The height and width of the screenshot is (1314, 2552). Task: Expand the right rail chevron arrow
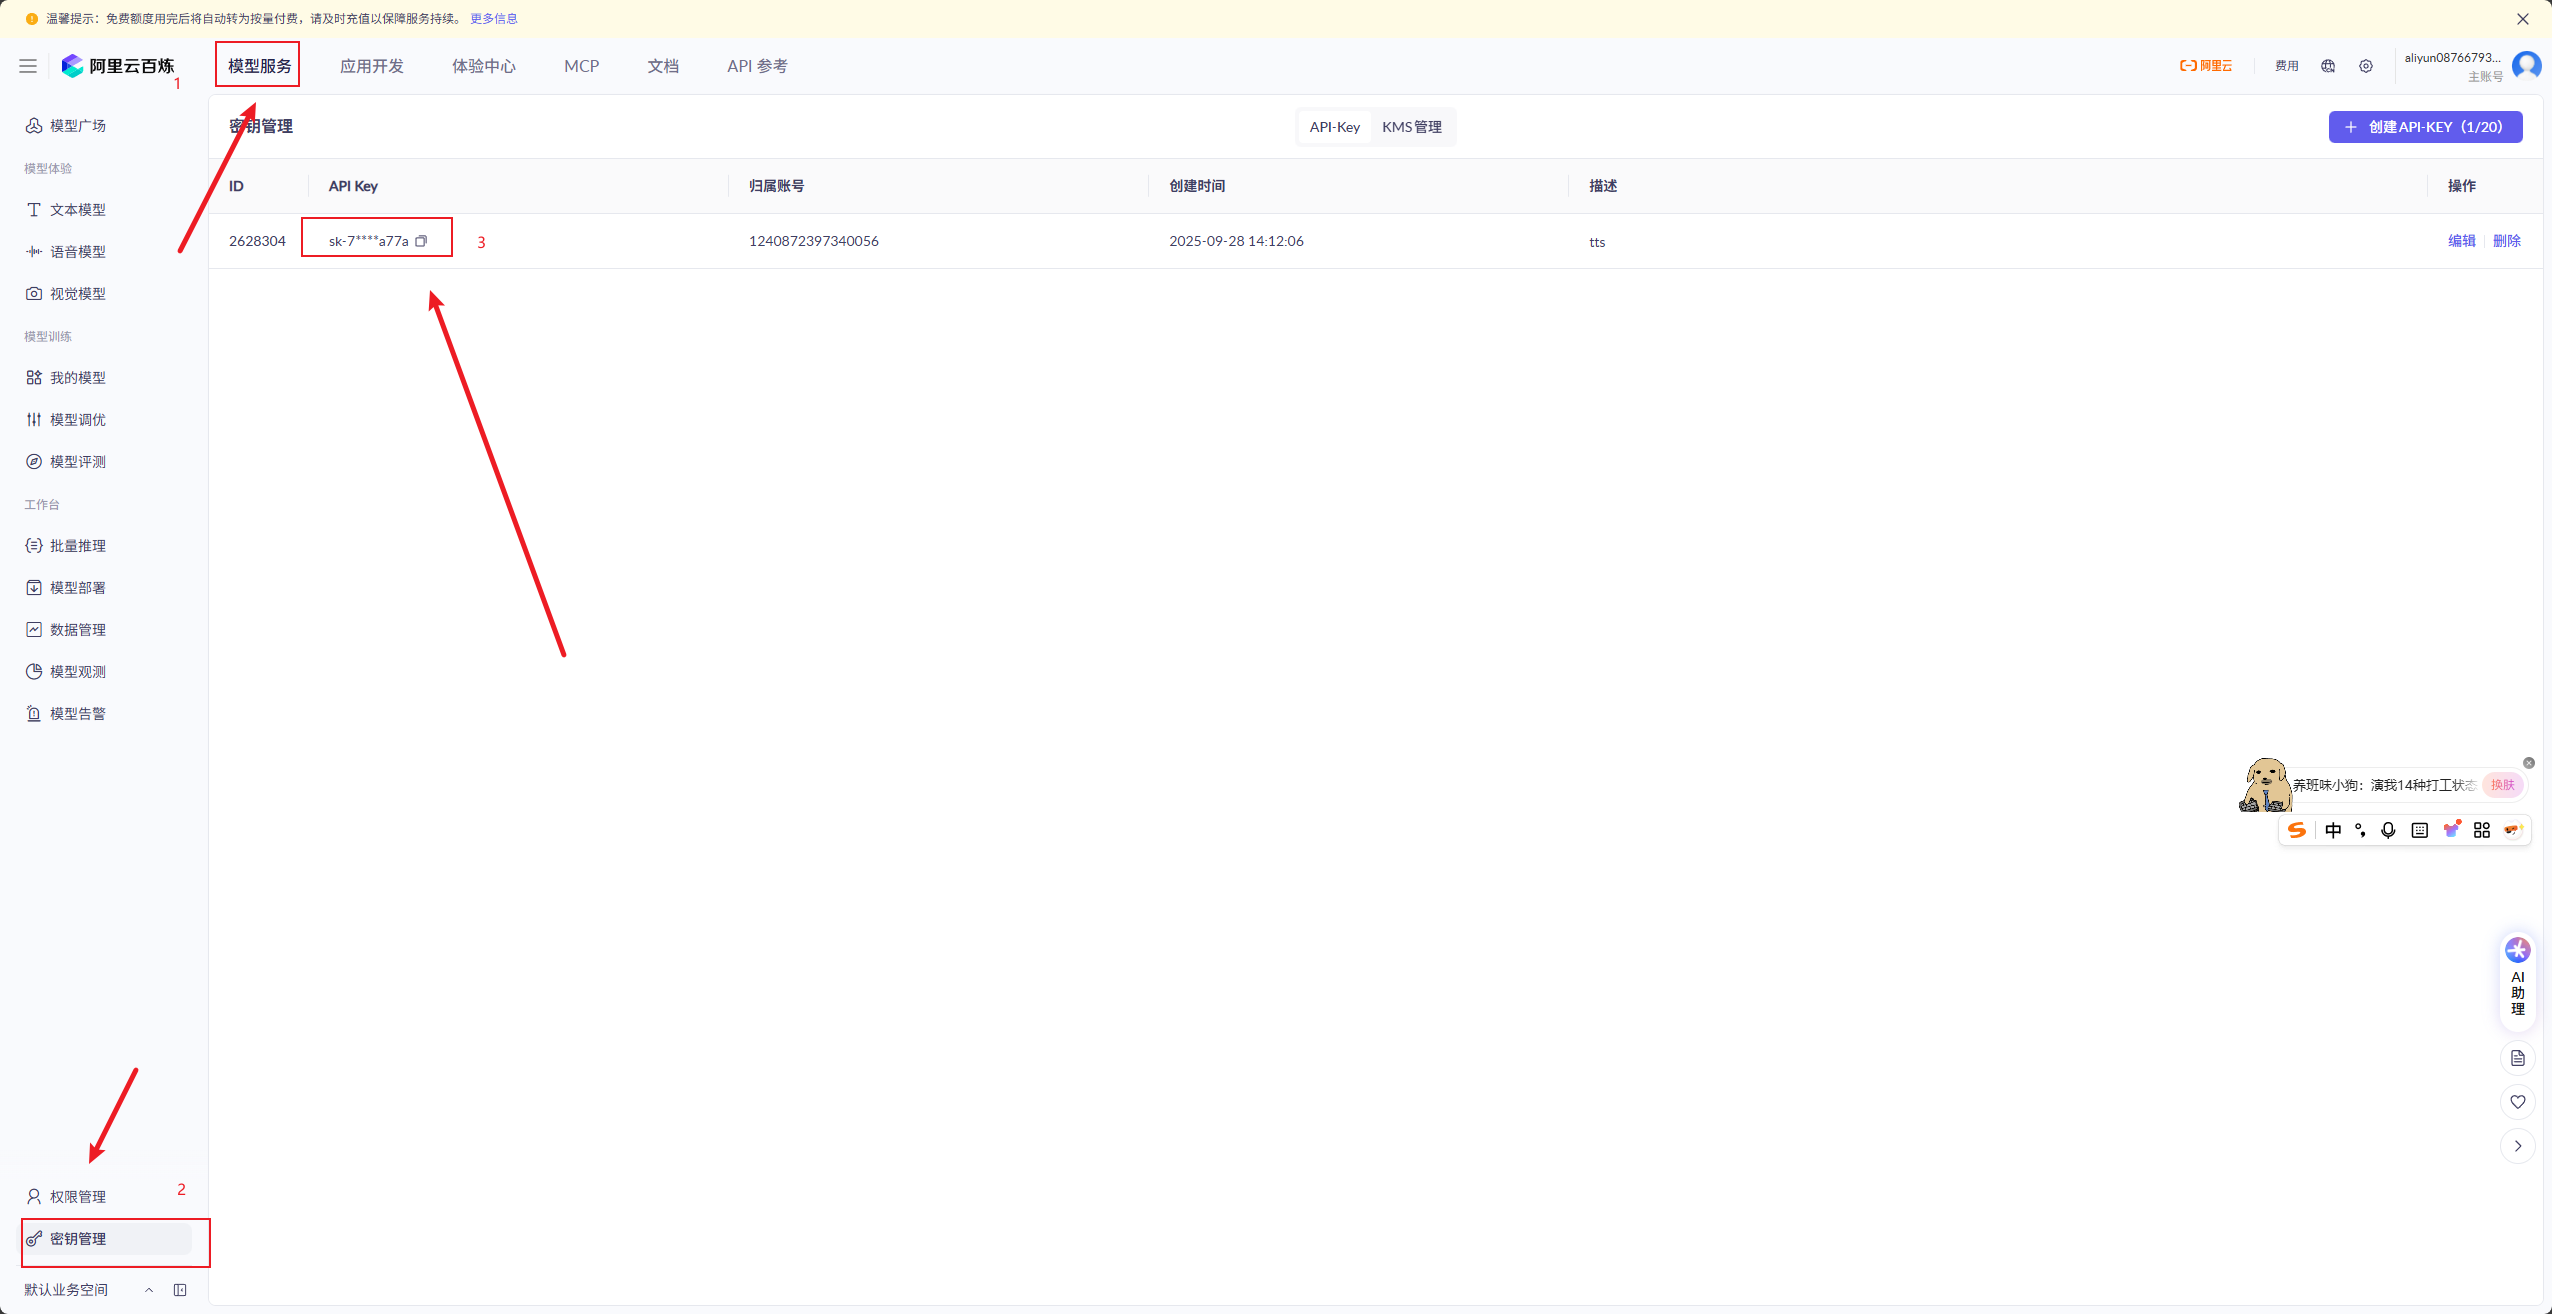coord(2517,1146)
